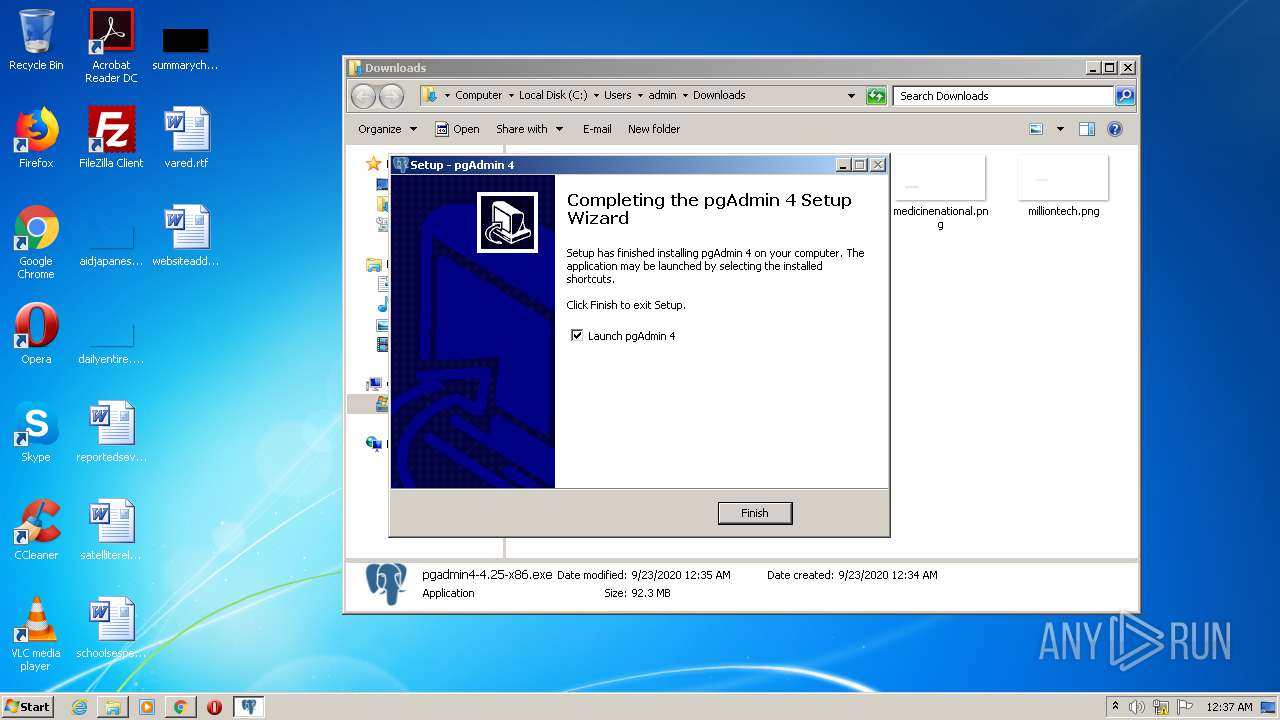Viewport: 1280px width, 720px height.
Task: Expand the view options dropdown arrow
Action: click(x=1060, y=129)
